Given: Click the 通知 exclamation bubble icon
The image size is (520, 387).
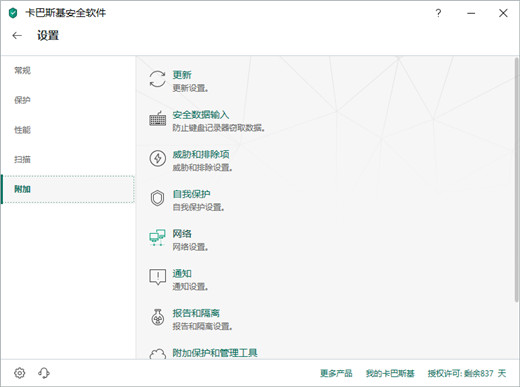Looking at the screenshot, I should pos(157,277).
